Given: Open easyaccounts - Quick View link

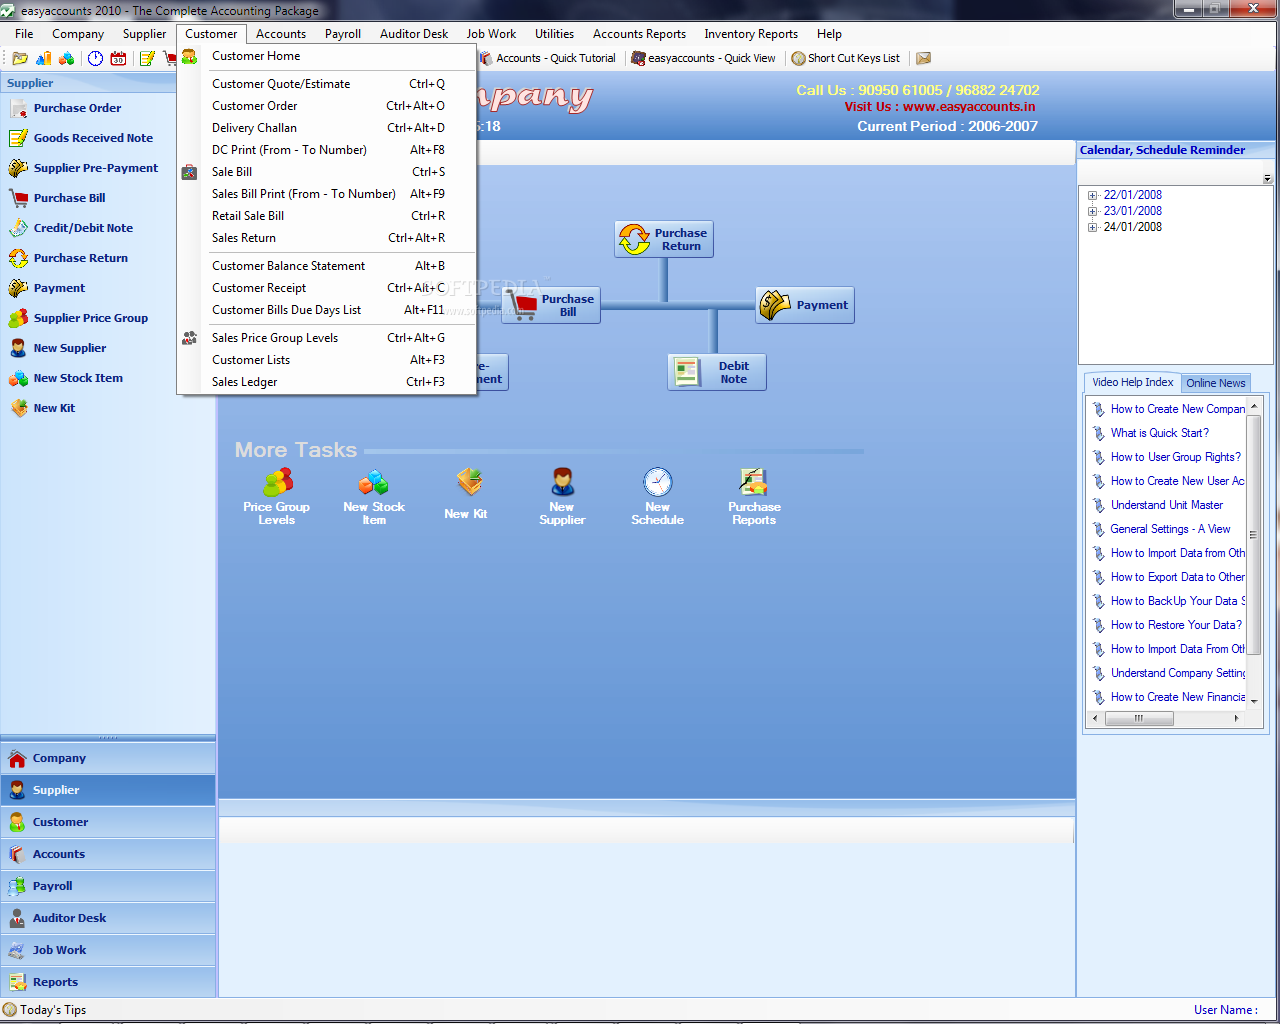Looking at the screenshot, I should (x=703, y=58).
